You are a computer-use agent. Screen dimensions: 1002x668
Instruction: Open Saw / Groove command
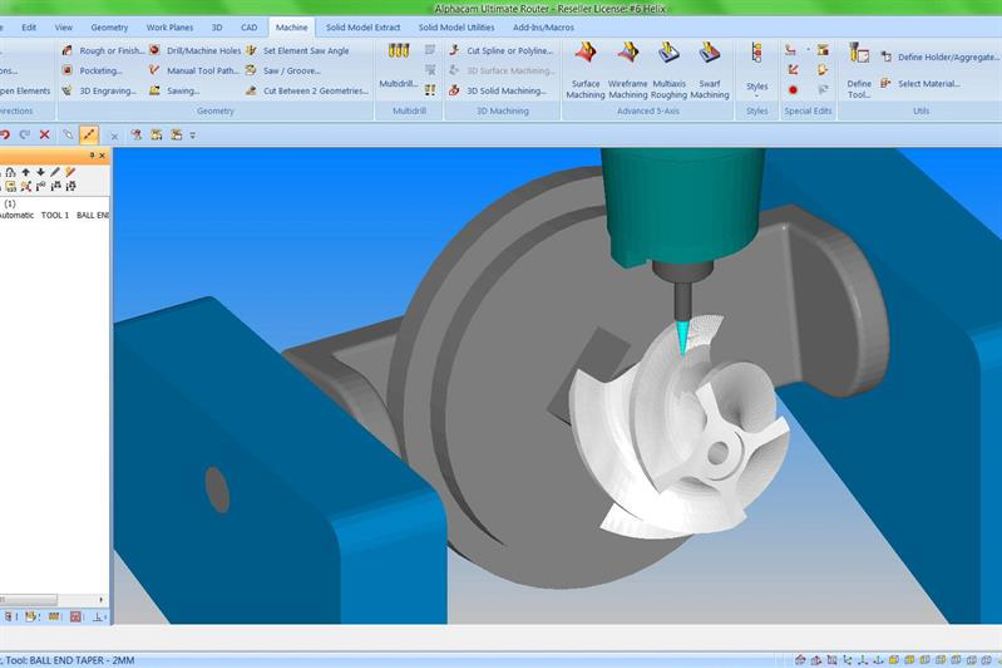tap(283, 71)
